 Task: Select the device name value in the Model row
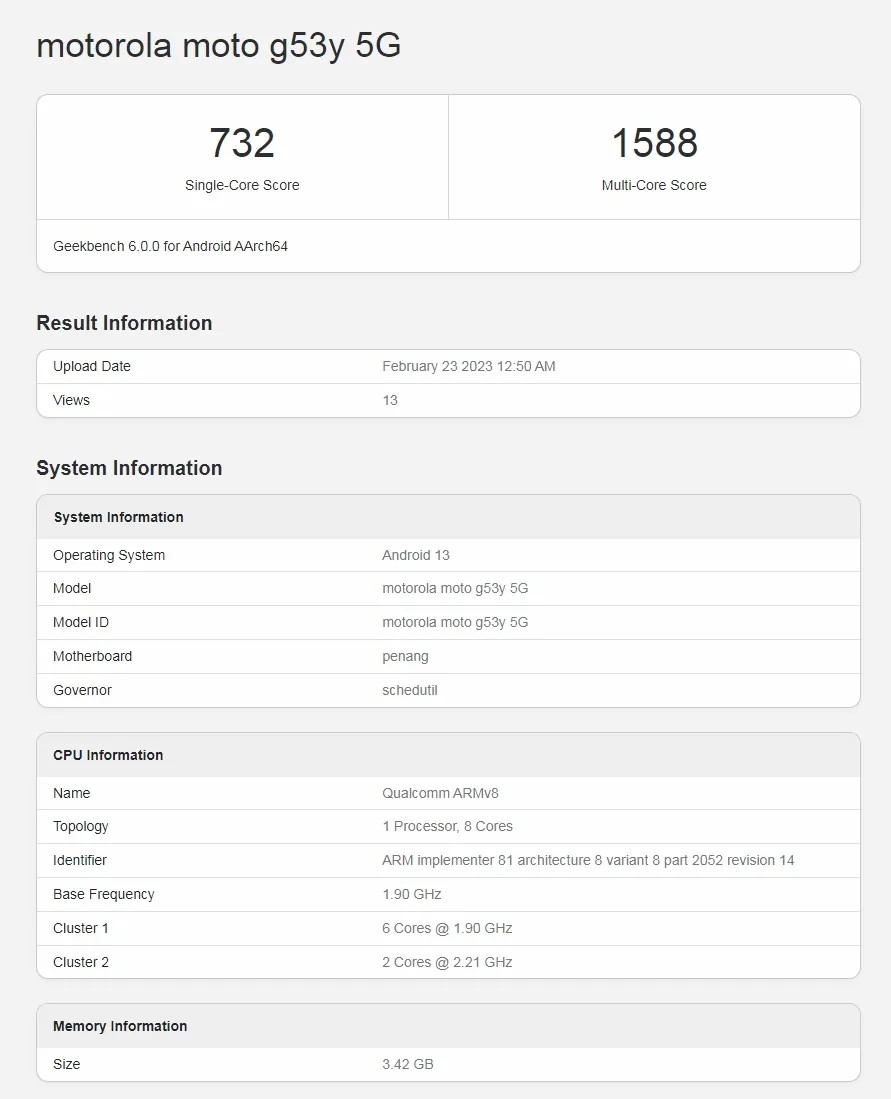455,589
